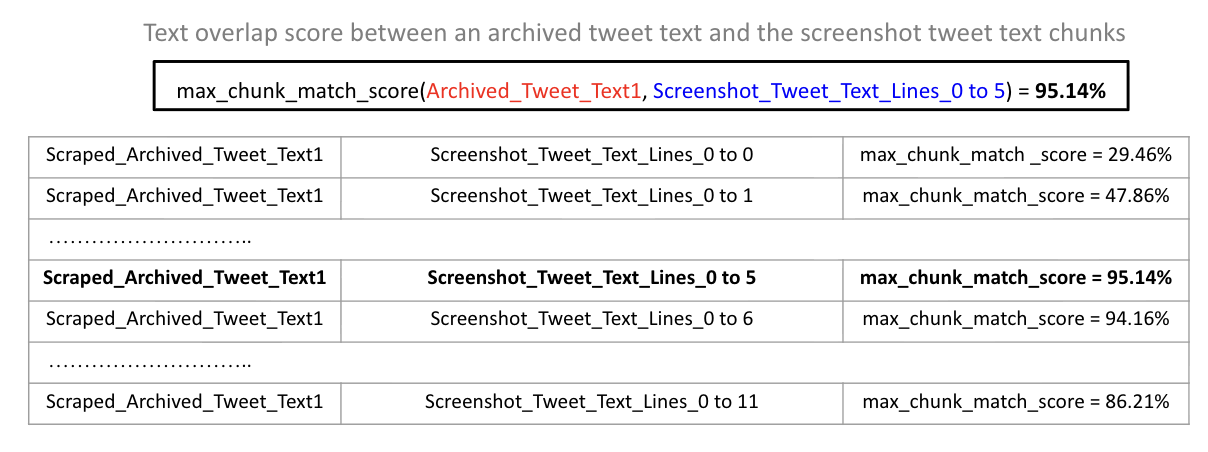Image resolution: width=1208 pixels, height=452 pixels.
Task: Select the Screenshot_Tweet_Text_Lines_0 to 1 cell
Action: [591, 195]
